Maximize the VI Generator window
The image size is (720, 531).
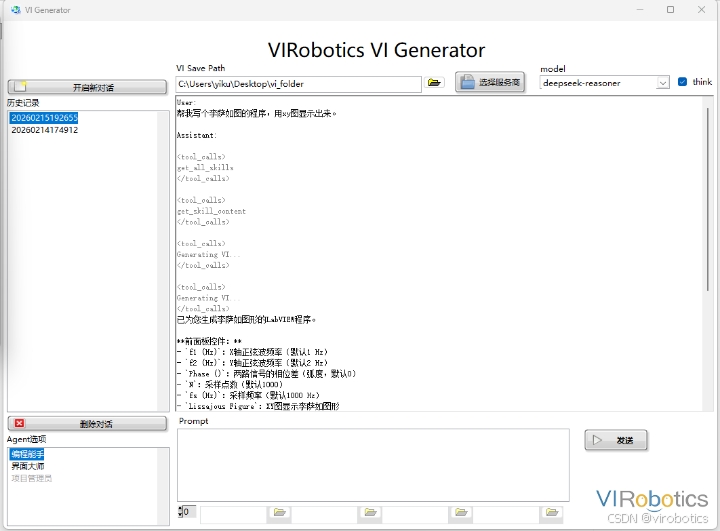670,10
